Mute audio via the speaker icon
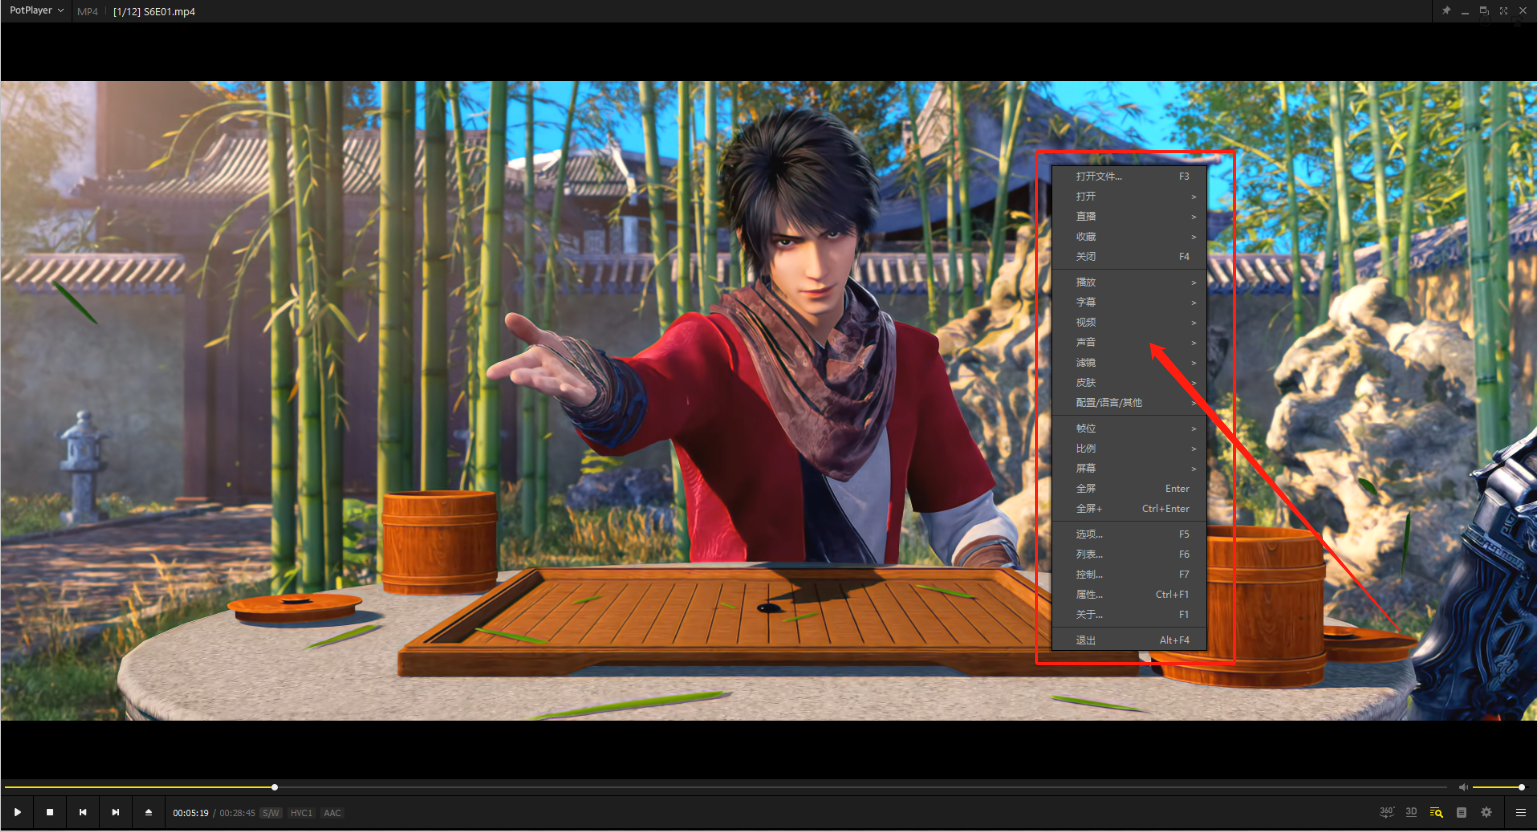This screenshot has width=1538, height=832. tap(1463, 787)
